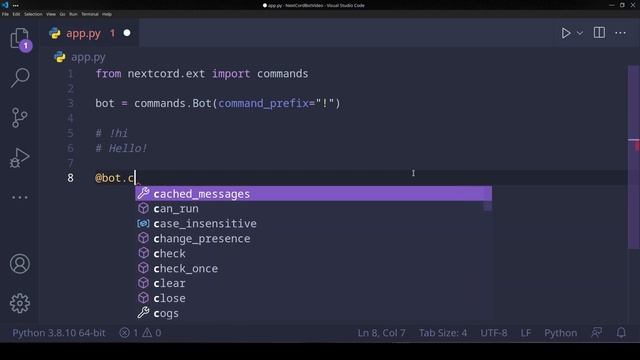Screen dimensions: 640x360
Task: Open the Go menu
Action: (x=62, y=14)
